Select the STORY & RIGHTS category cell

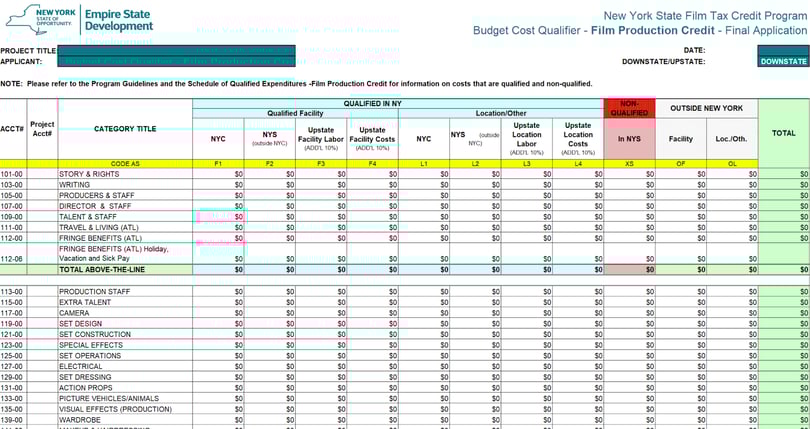click(x=125, y=174)
